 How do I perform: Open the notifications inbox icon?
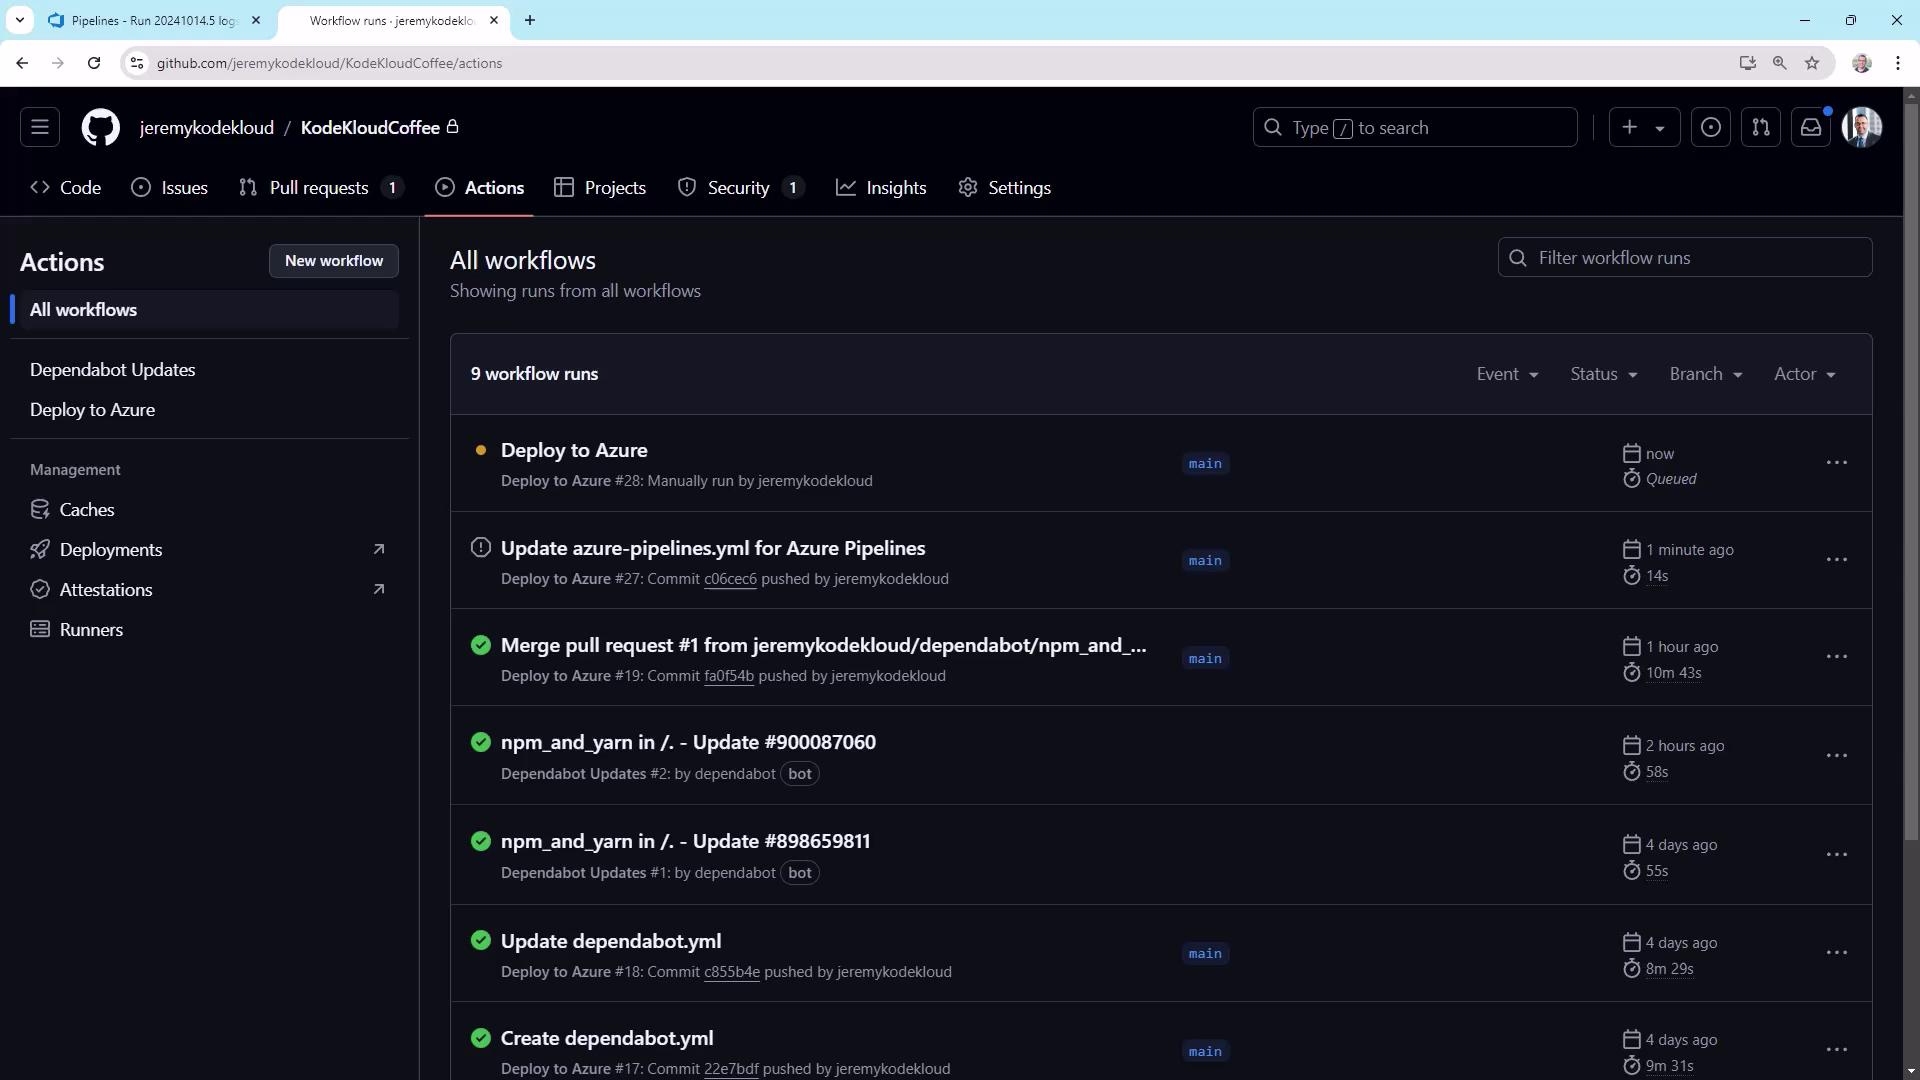pos(1810,128)
